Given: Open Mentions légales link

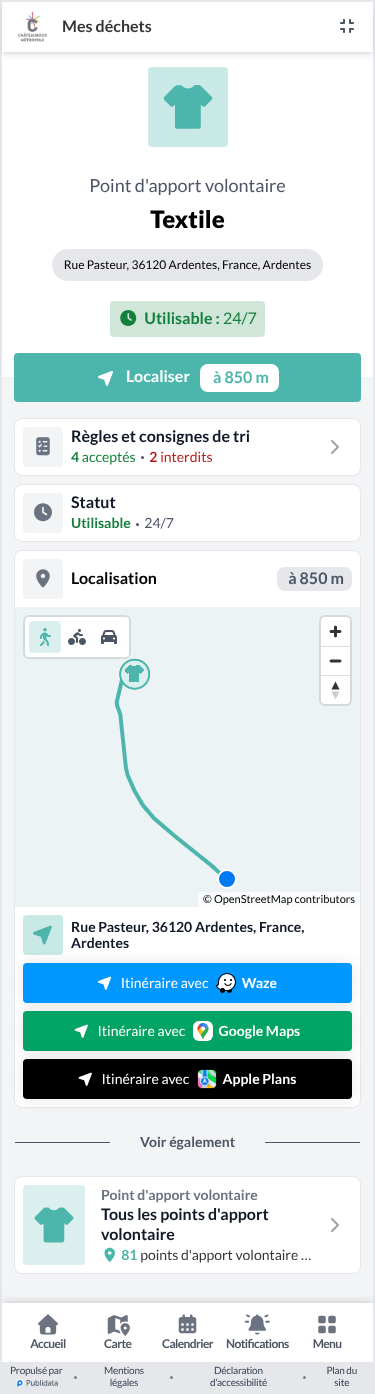Looking at the screenshot, I should pyautogui.click(x=124, y=1376).
